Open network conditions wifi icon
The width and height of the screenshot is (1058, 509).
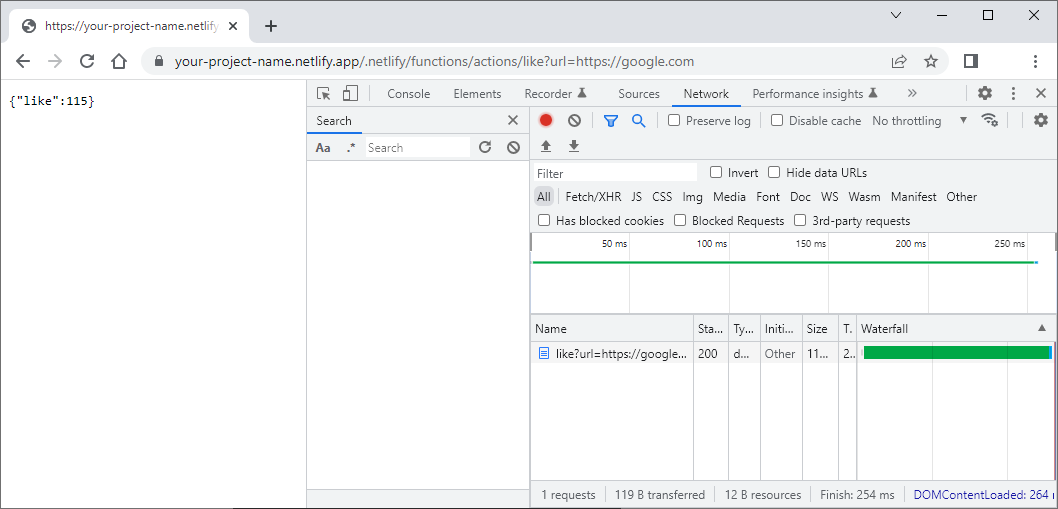(990, 120)
